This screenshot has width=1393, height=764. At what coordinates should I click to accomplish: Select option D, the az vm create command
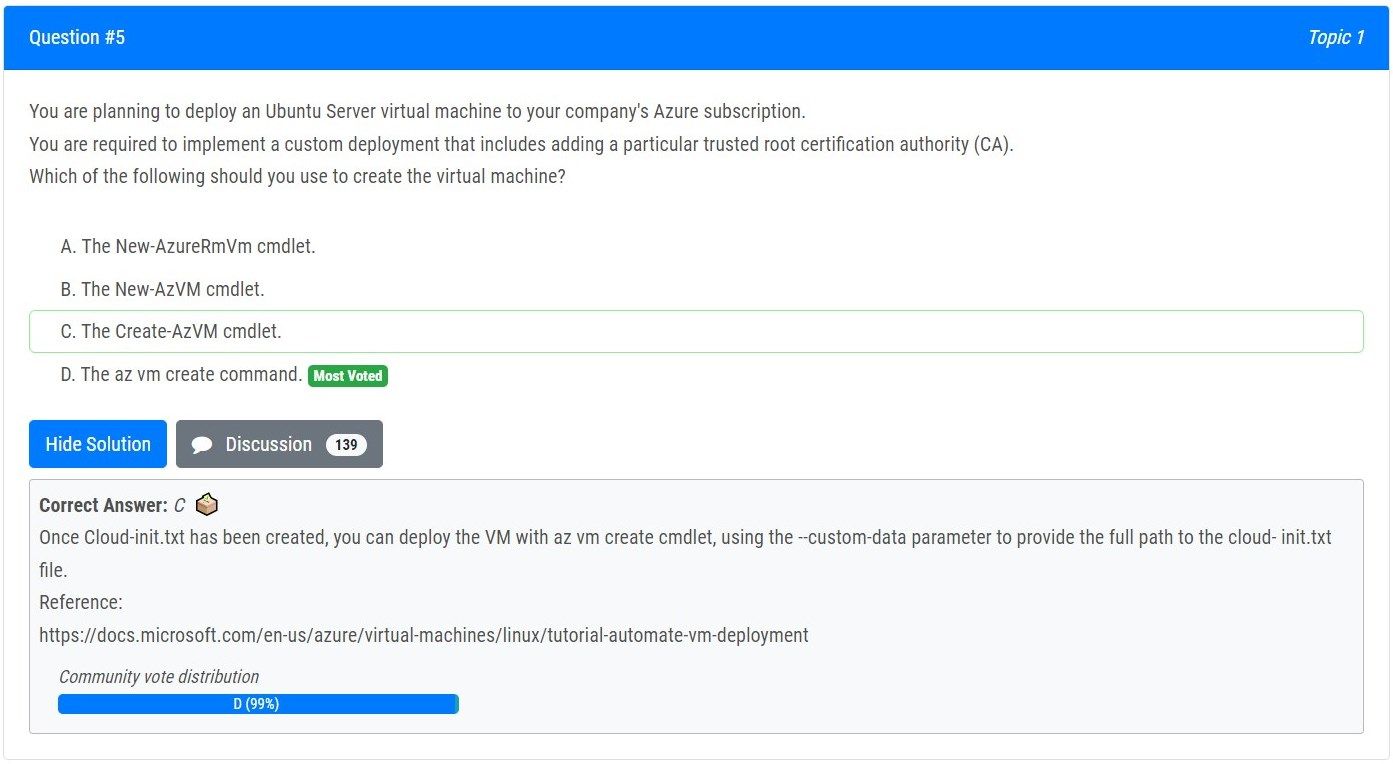pos(181,374)
